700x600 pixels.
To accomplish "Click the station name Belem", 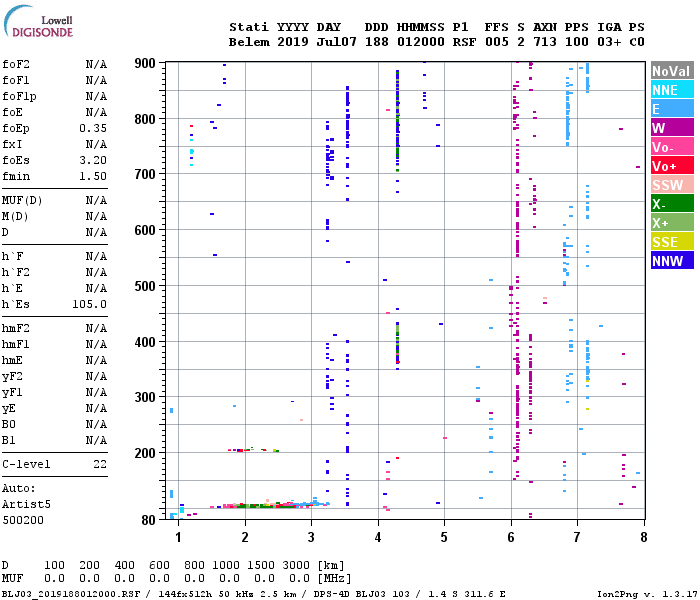I will click(249, 42).
